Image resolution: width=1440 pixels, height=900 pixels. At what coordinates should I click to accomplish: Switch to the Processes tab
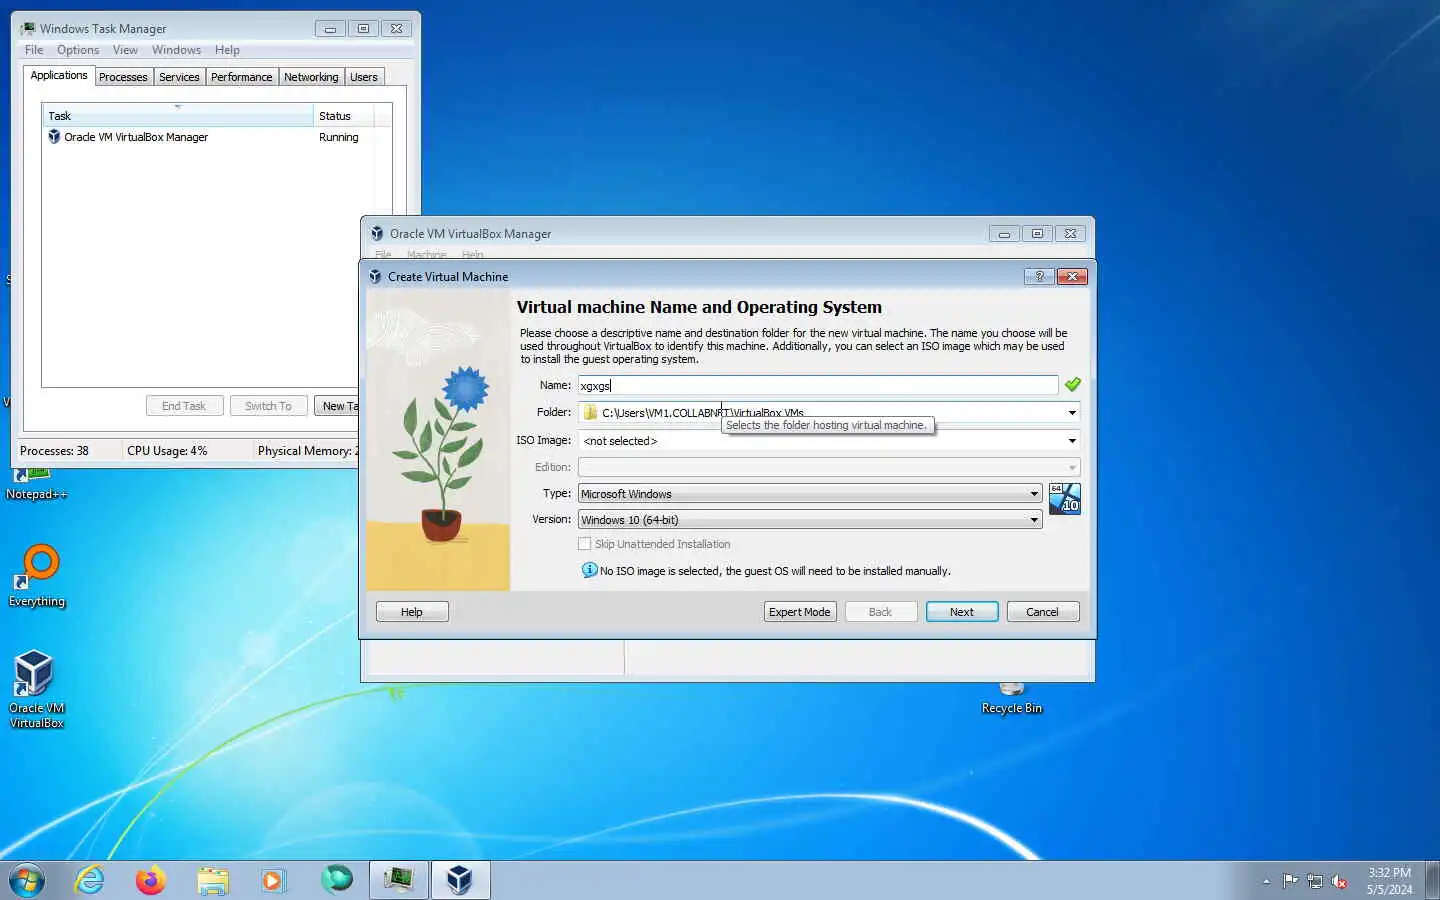[x=123, y=77]
